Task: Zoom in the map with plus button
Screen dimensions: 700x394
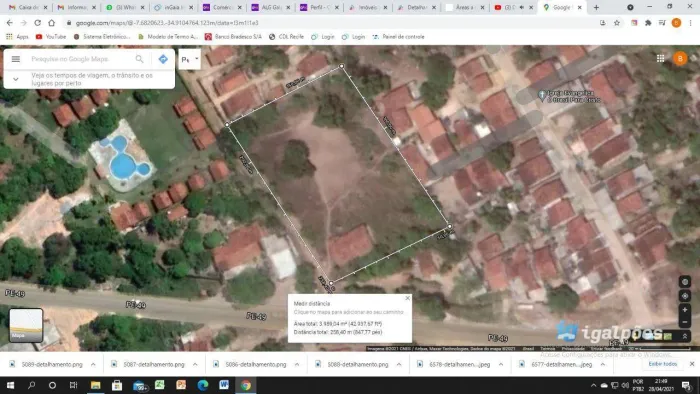Action: point(684,310)
